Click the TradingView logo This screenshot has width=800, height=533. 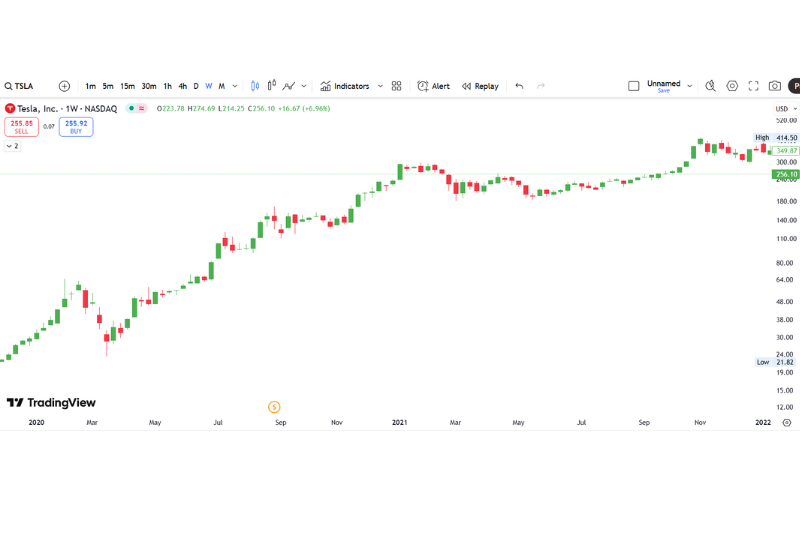click(x=51, y=403)
